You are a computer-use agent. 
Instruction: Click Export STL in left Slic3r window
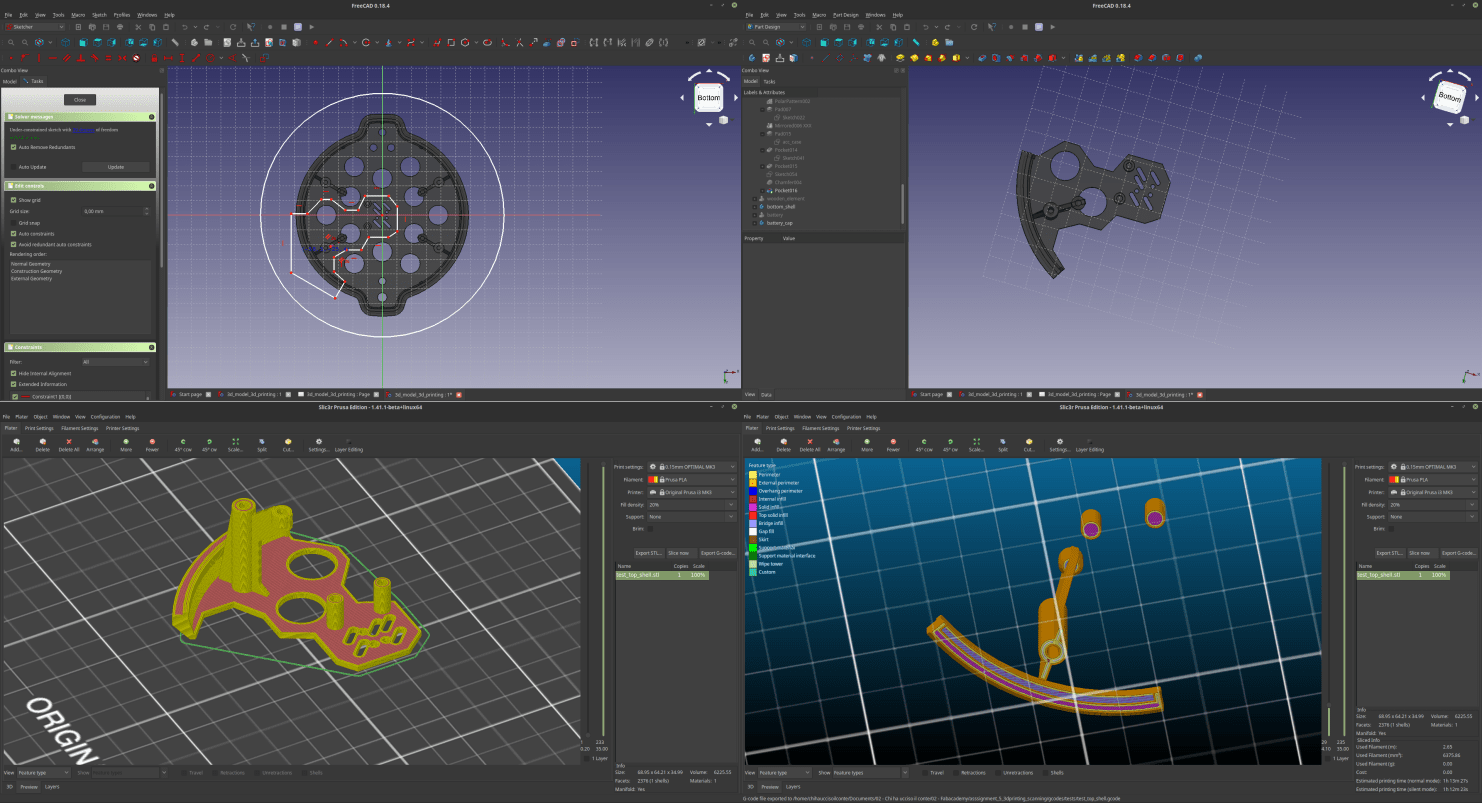coord(650,553)
